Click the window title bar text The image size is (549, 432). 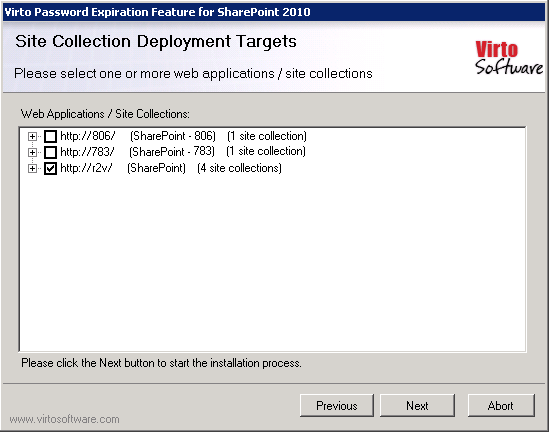pos(157,12)
